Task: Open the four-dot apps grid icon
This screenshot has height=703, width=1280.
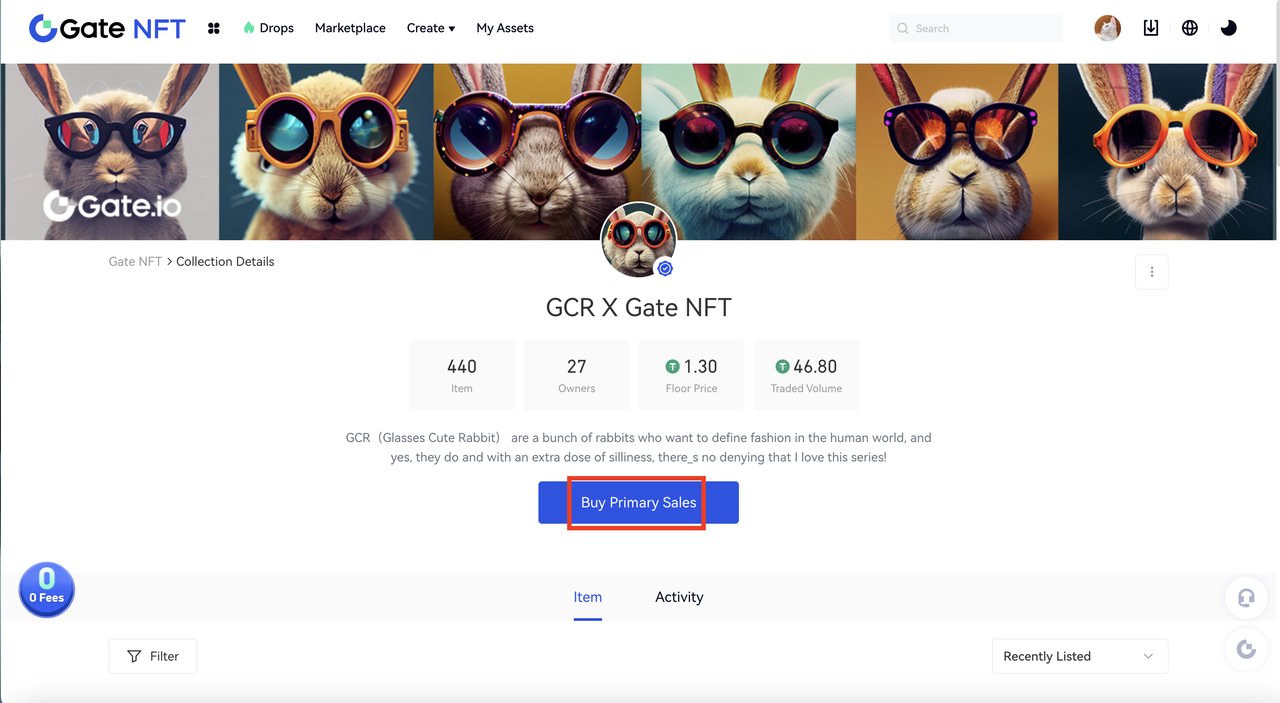Action: pyautogui.click(x=213, y=28)
